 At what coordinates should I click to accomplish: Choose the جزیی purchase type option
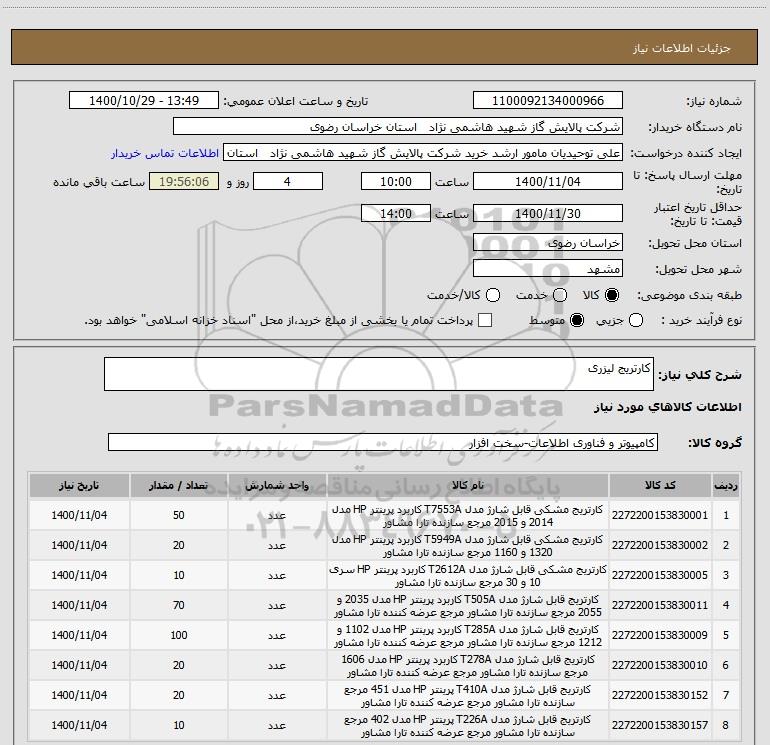tap(636, 321)
